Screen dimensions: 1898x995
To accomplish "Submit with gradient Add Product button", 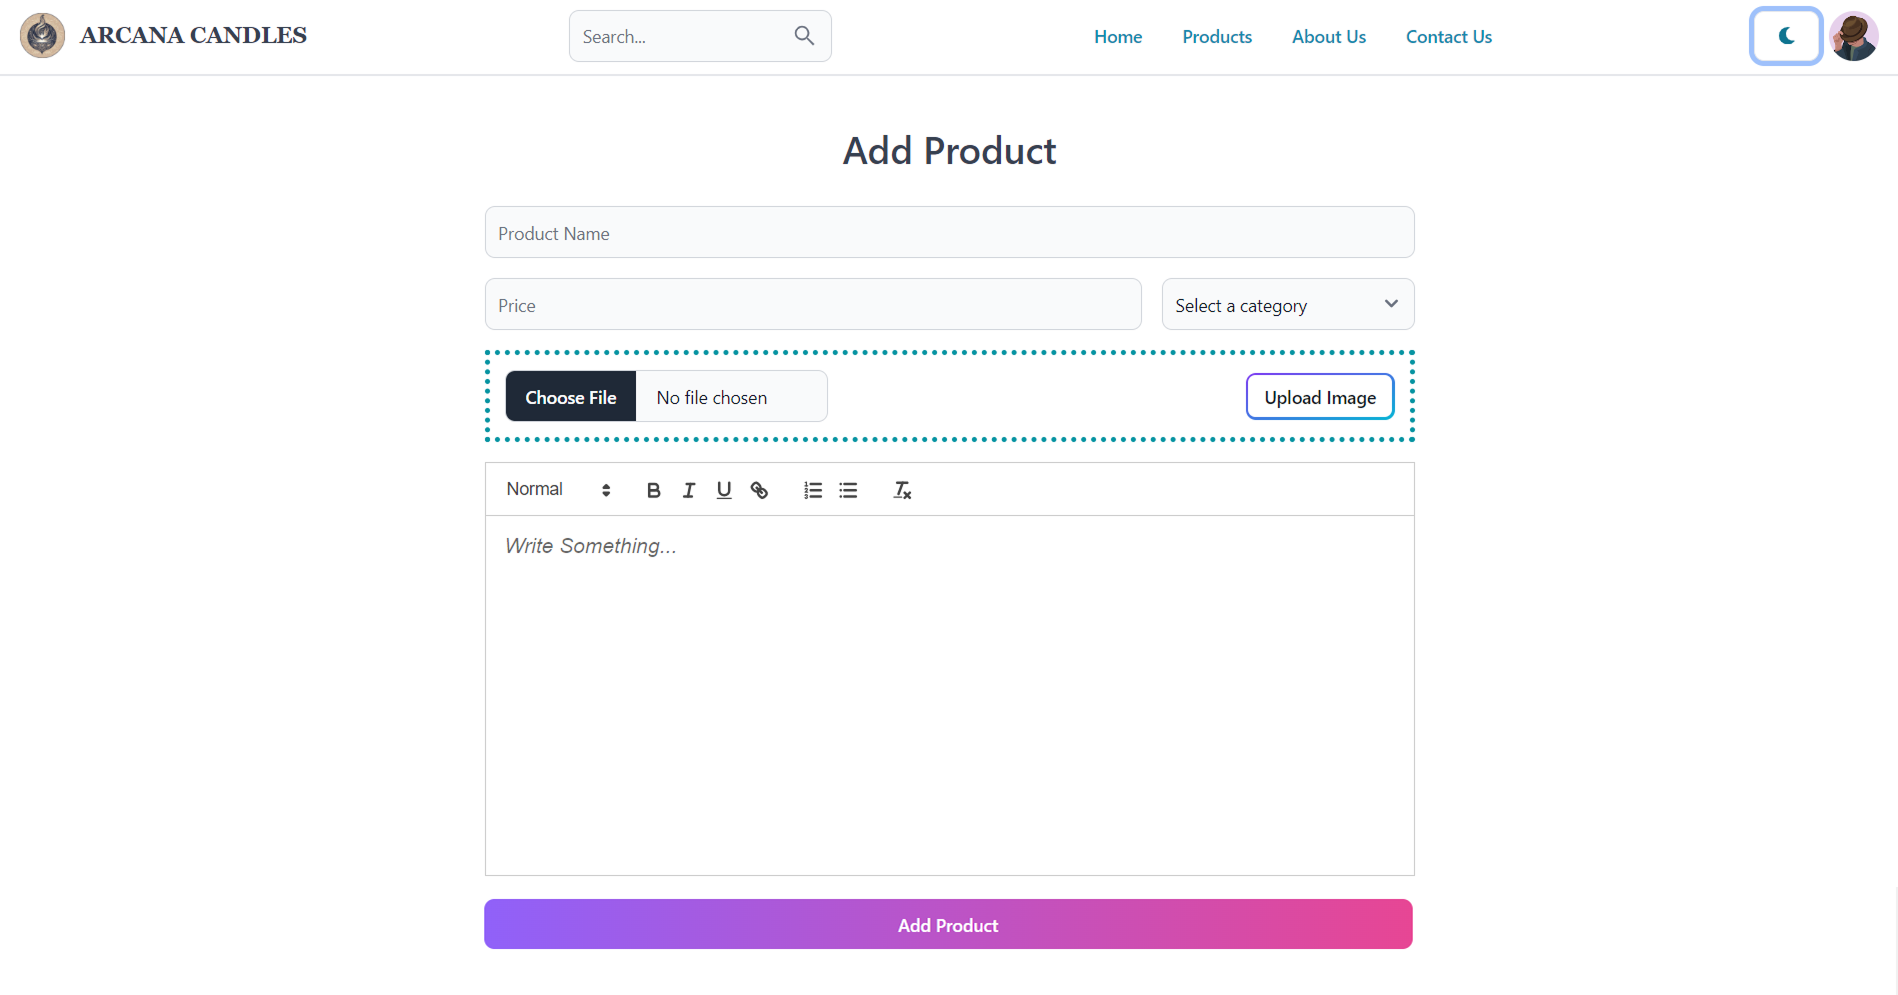I will [x=948, y=925].
